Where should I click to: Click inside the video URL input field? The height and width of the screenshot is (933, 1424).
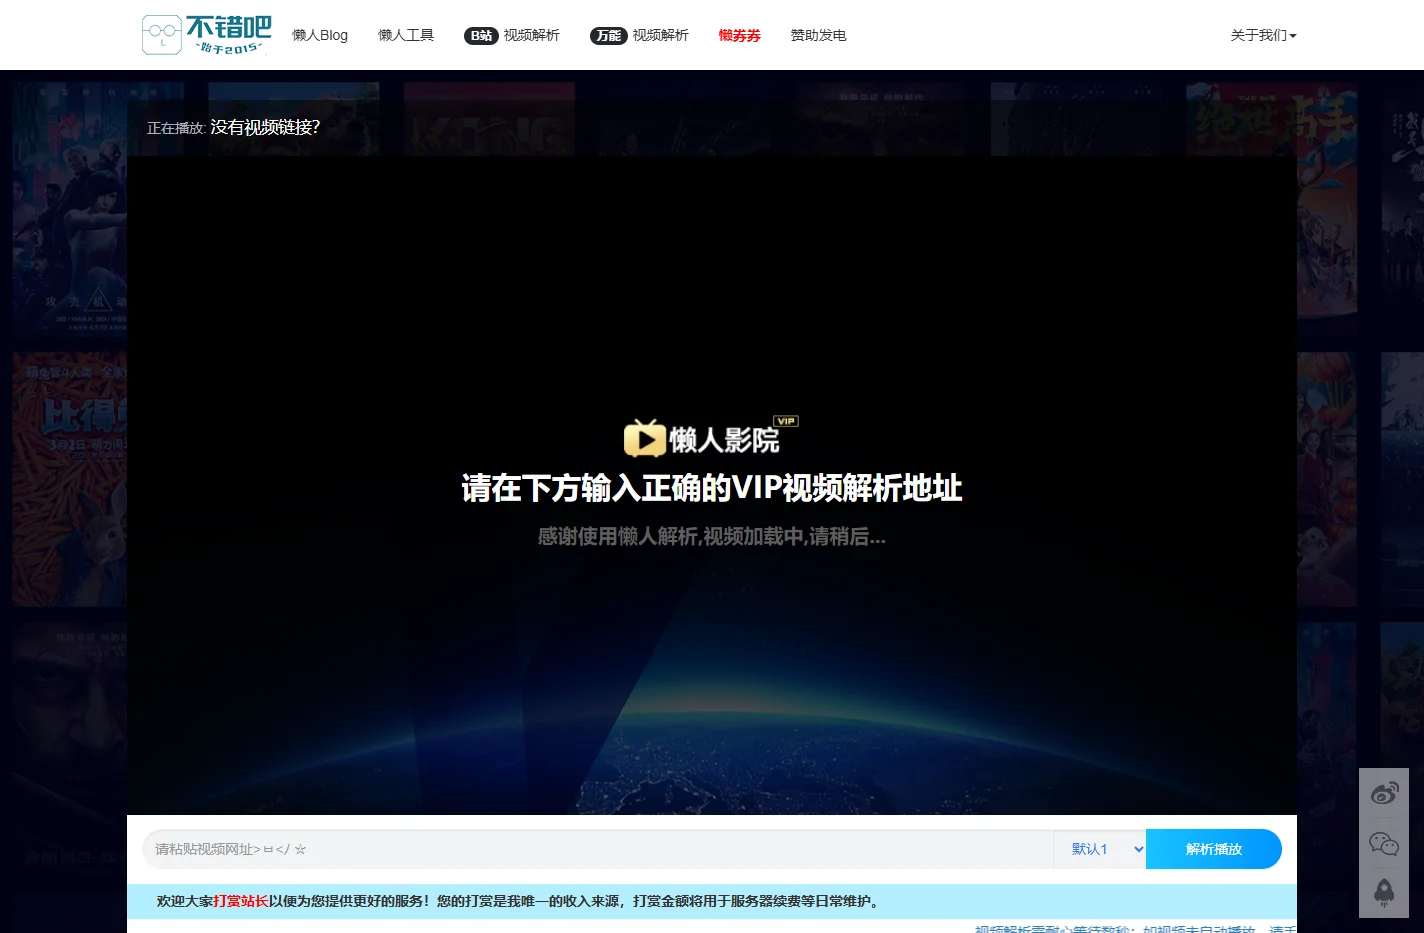point(598,849)
